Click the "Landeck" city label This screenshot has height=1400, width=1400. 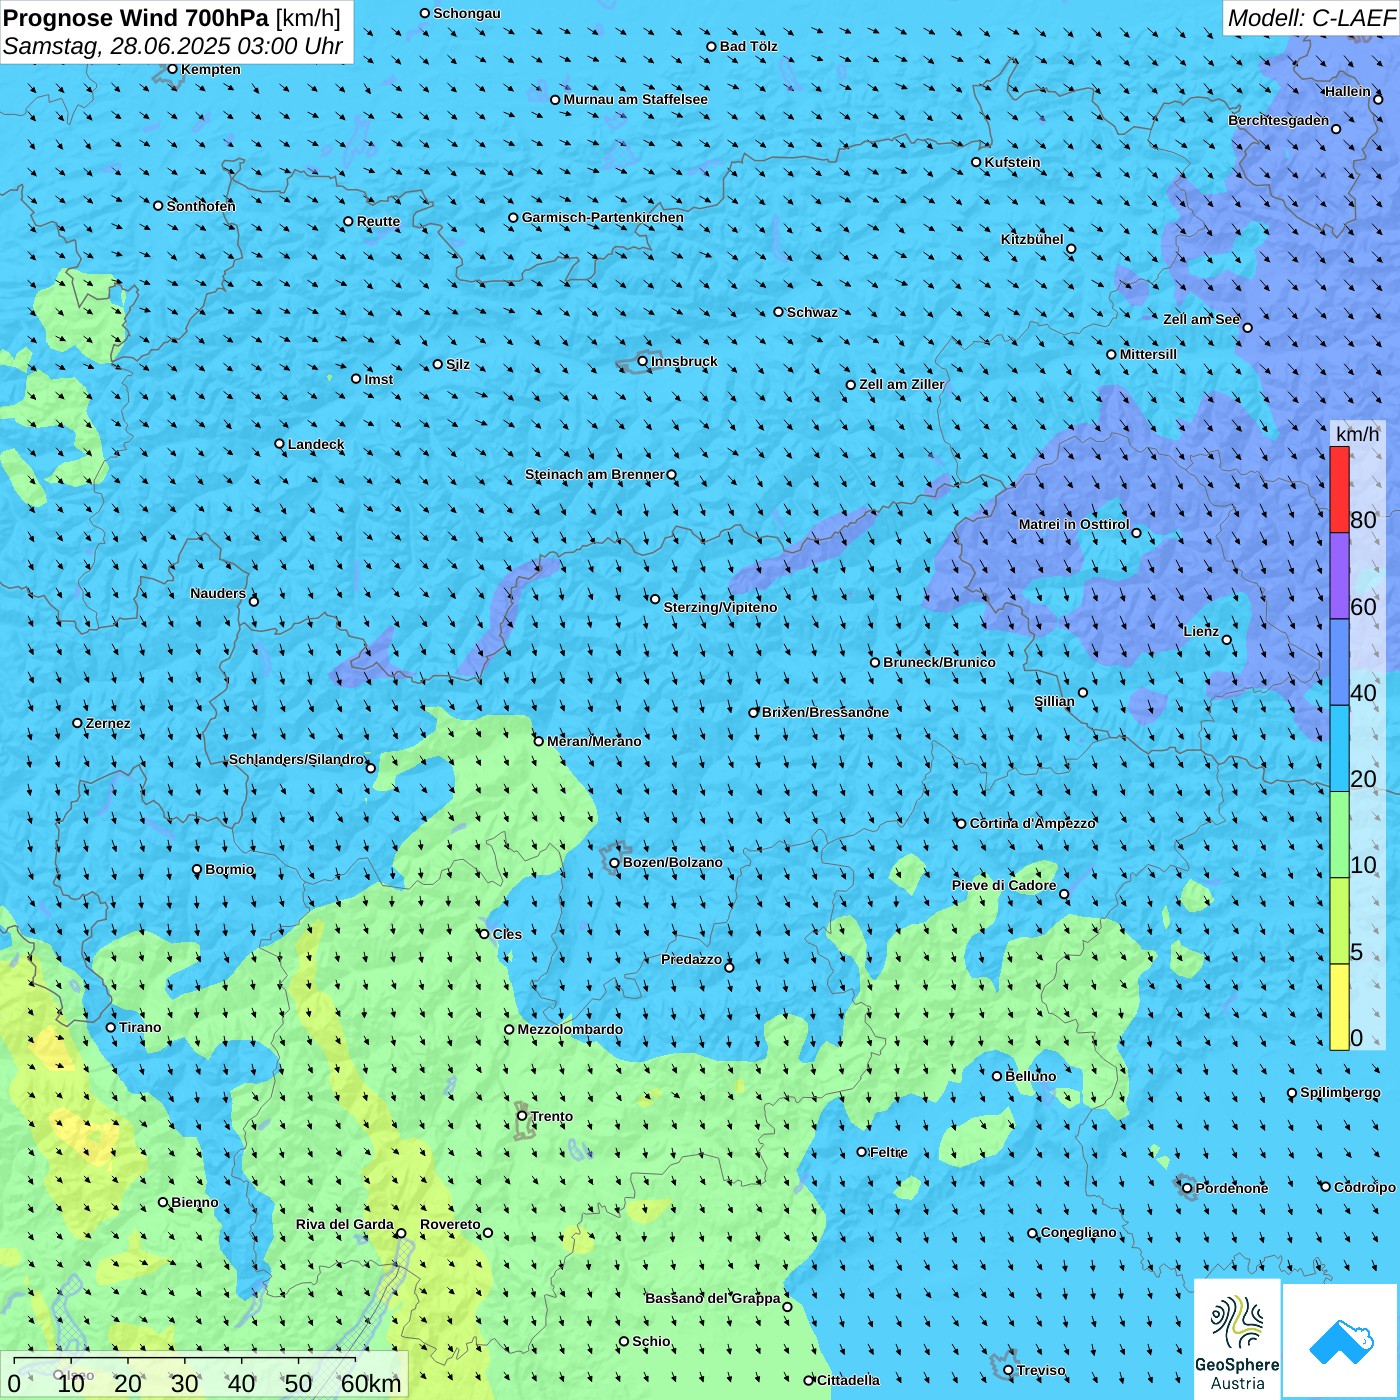coord(316,444)
